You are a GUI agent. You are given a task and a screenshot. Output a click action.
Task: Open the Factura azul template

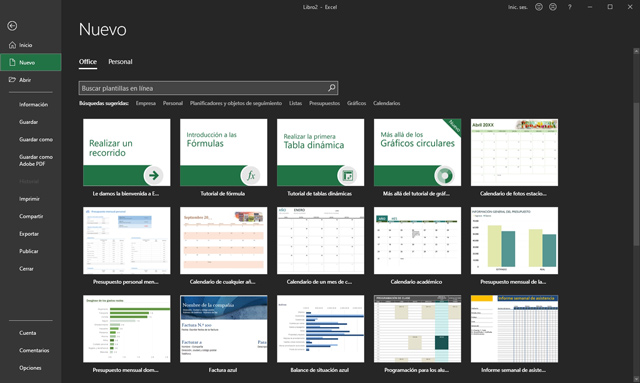tap(224, 329)
